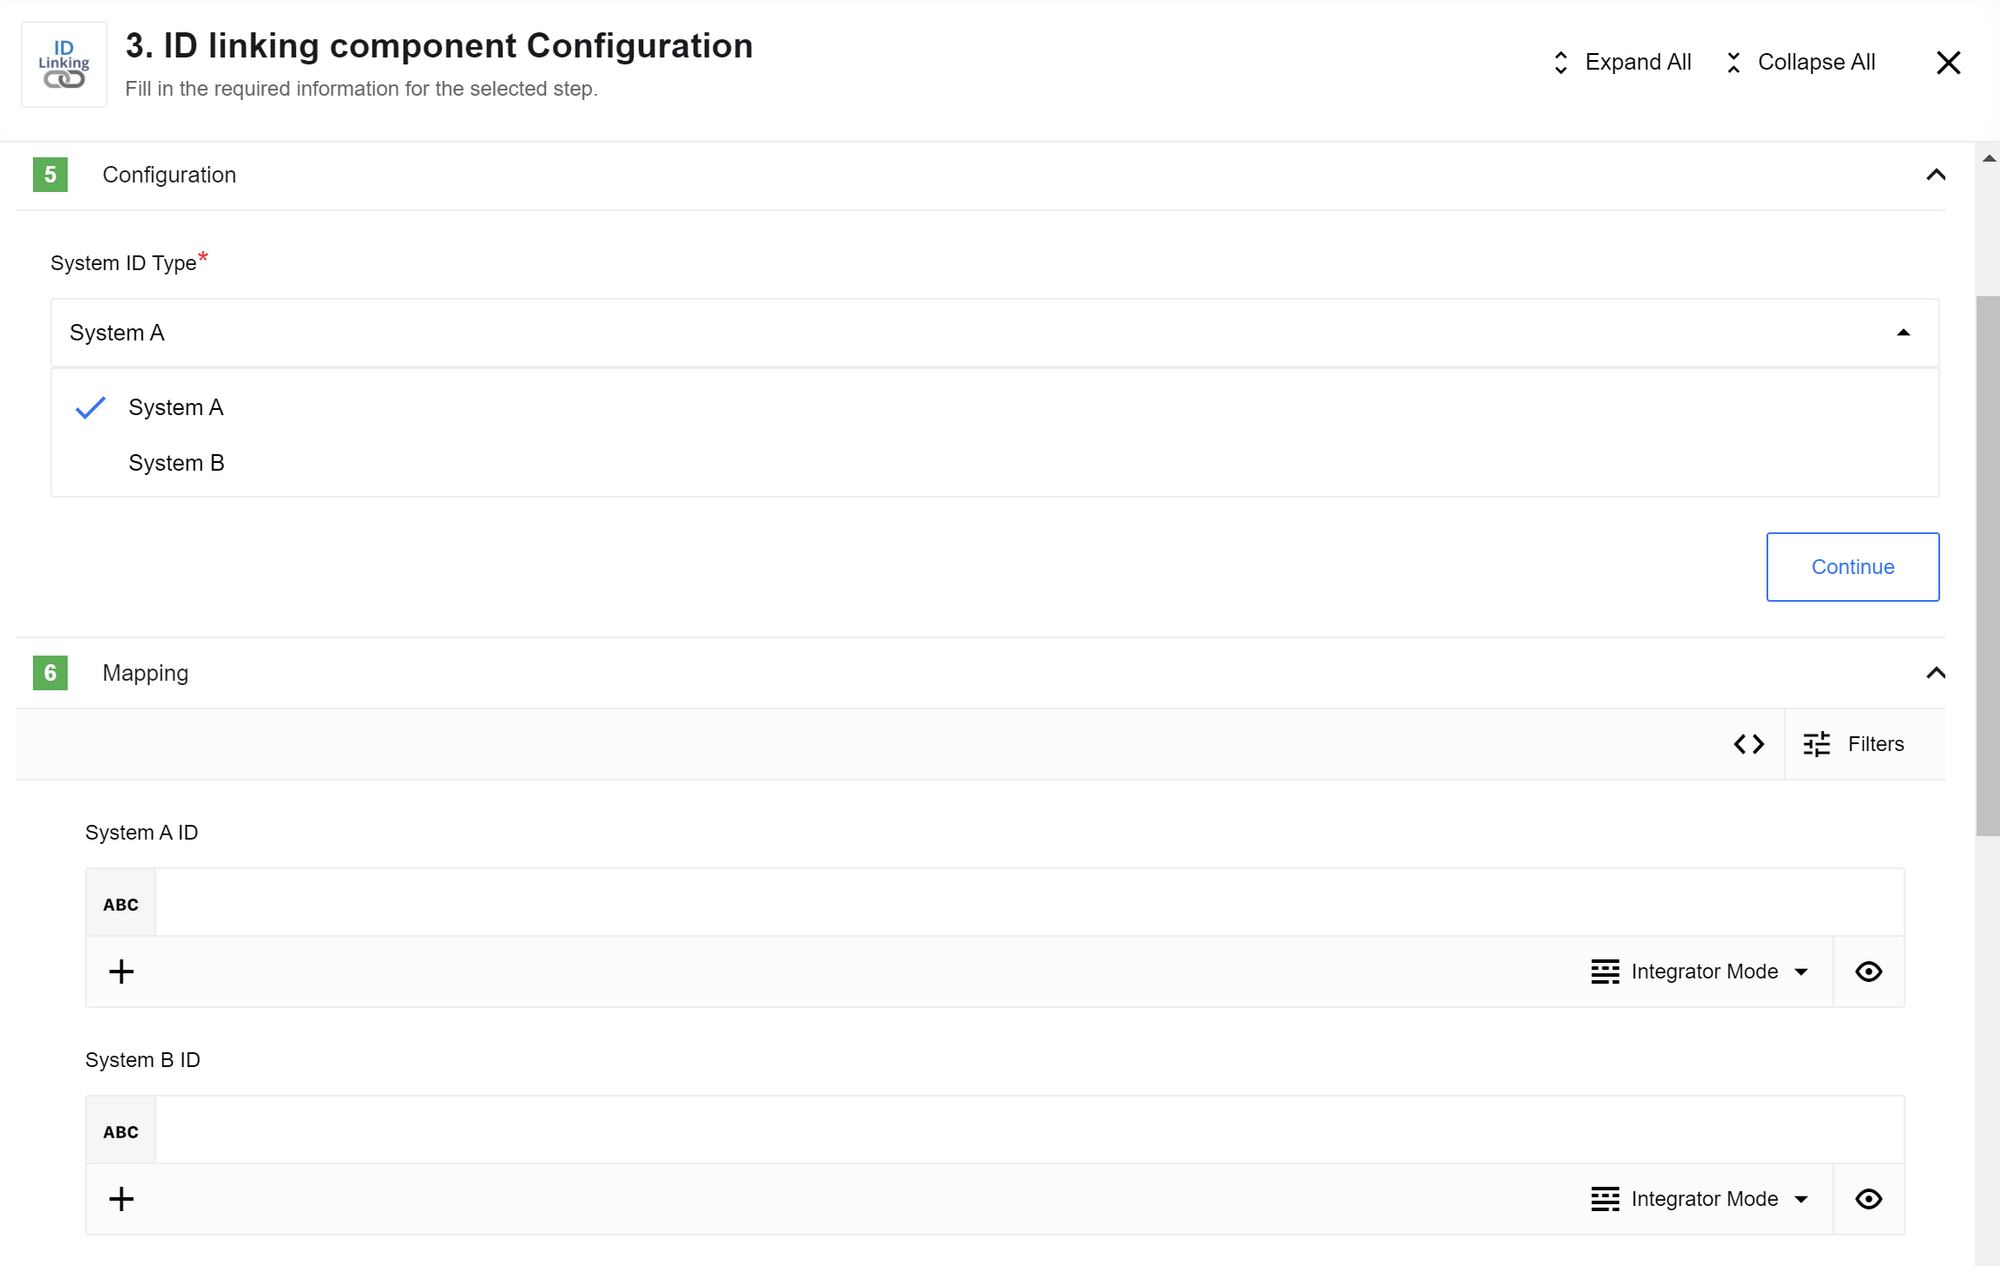
Task: Add a value with System B ID plus icon
Action: click(x=121, y=1199)
